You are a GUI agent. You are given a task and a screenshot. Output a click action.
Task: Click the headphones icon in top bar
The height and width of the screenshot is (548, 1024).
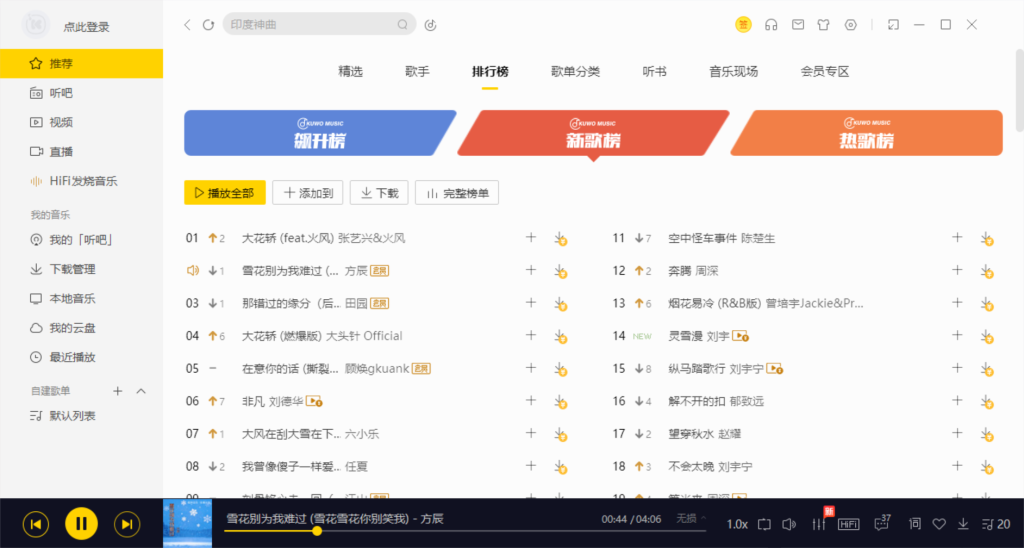tap(771, 25)
